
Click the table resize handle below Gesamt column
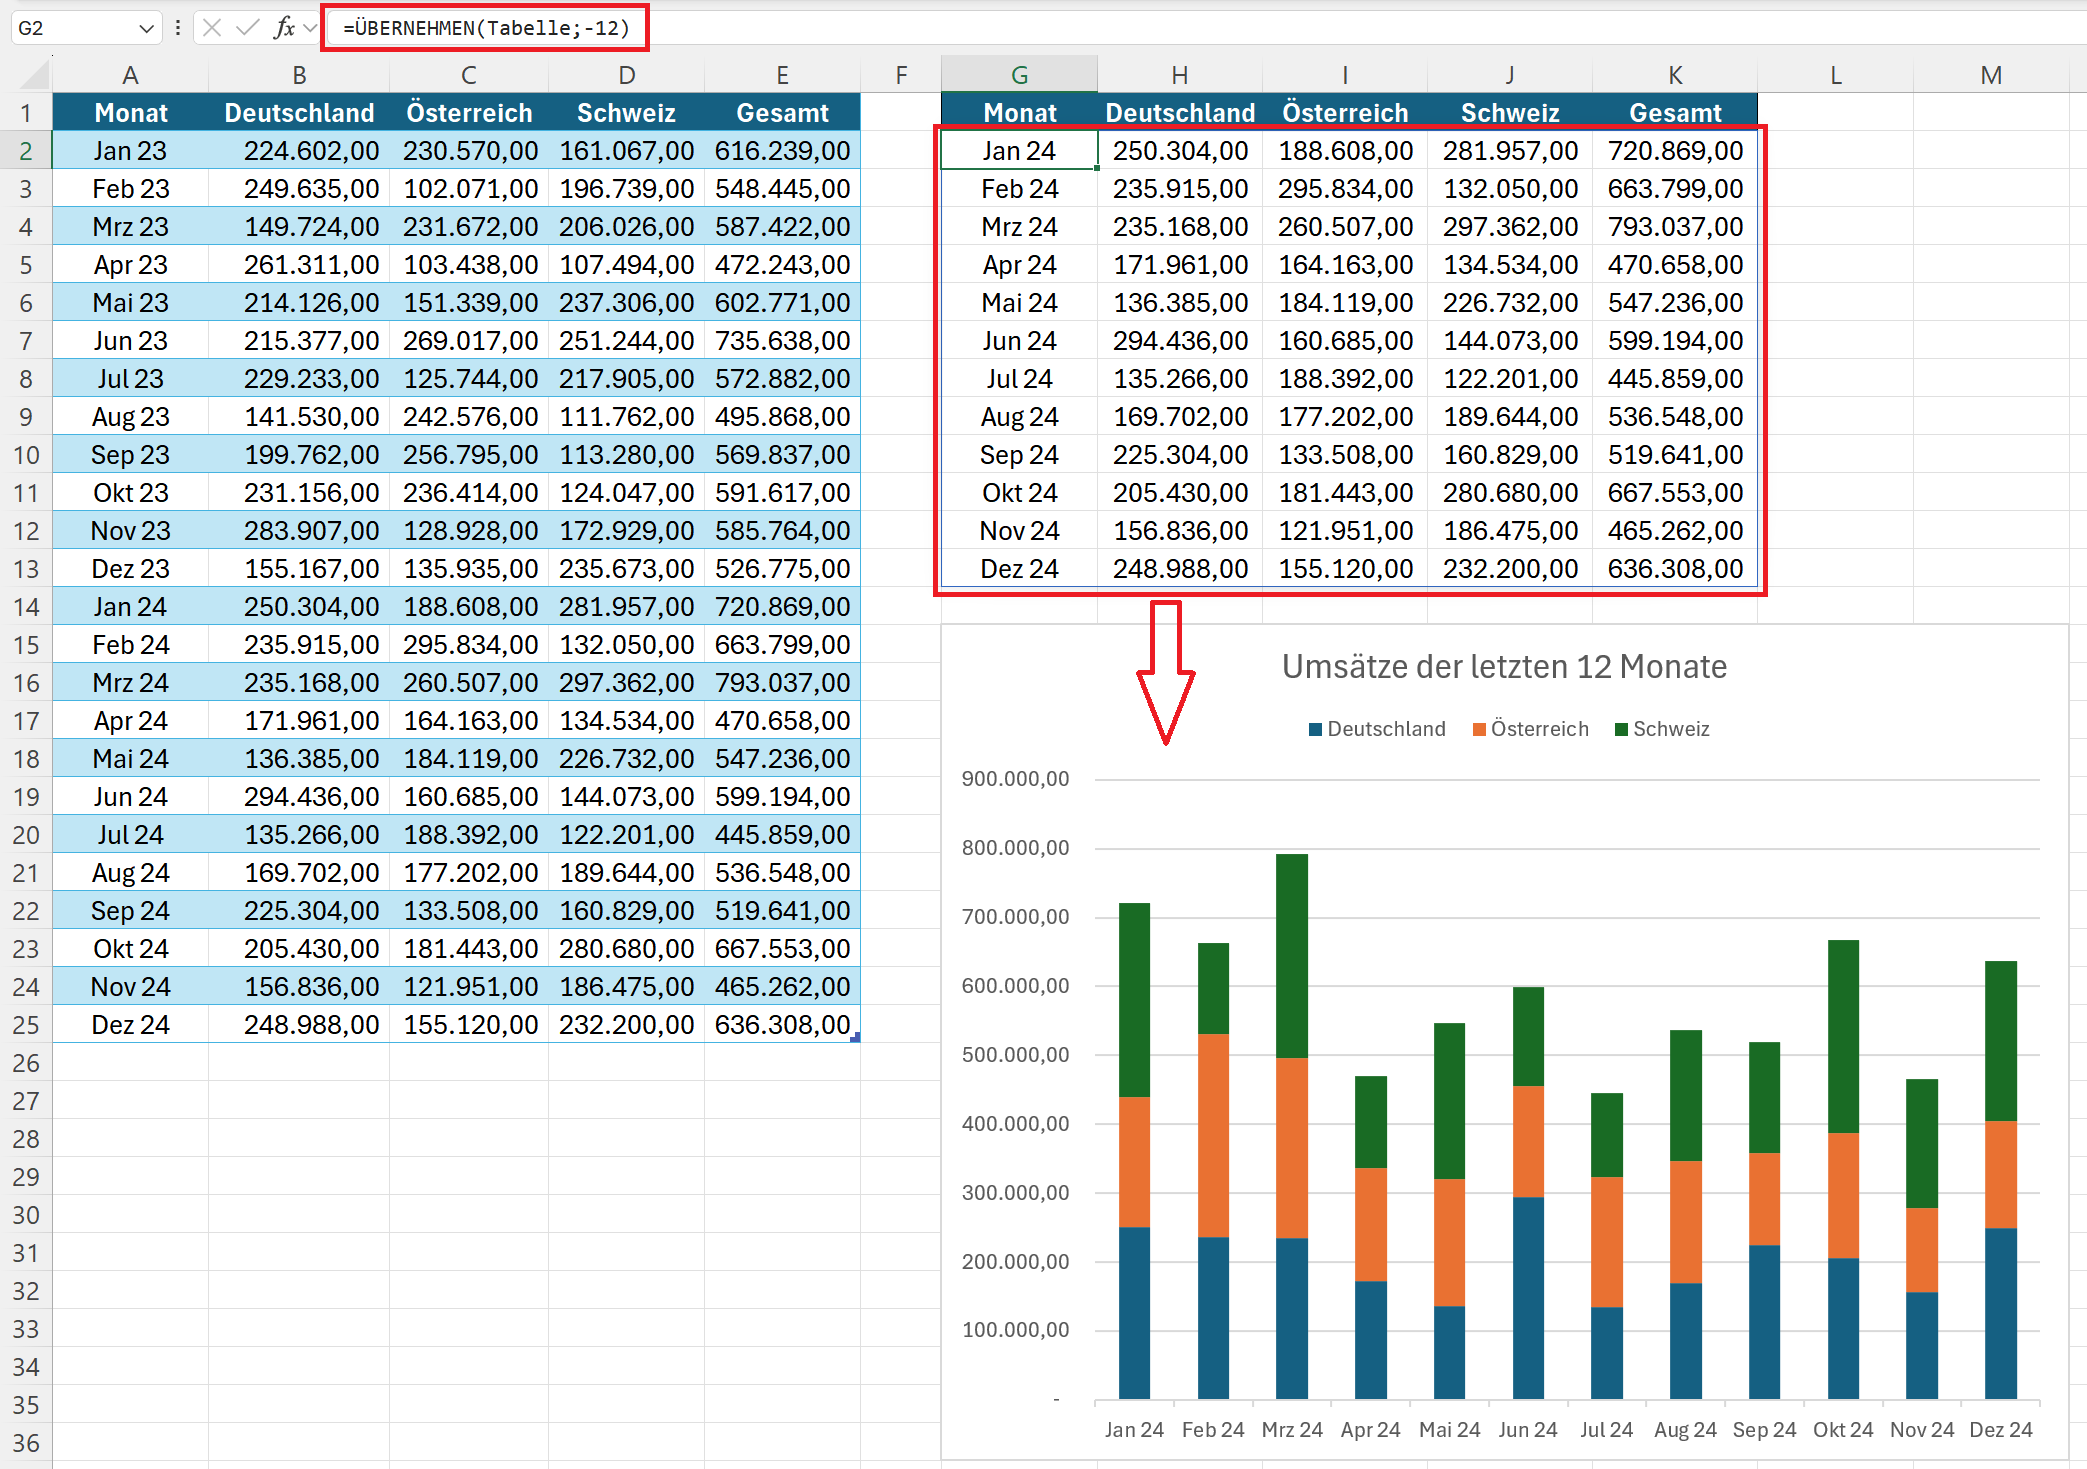pyautogui.click(x=855, y=1038)
